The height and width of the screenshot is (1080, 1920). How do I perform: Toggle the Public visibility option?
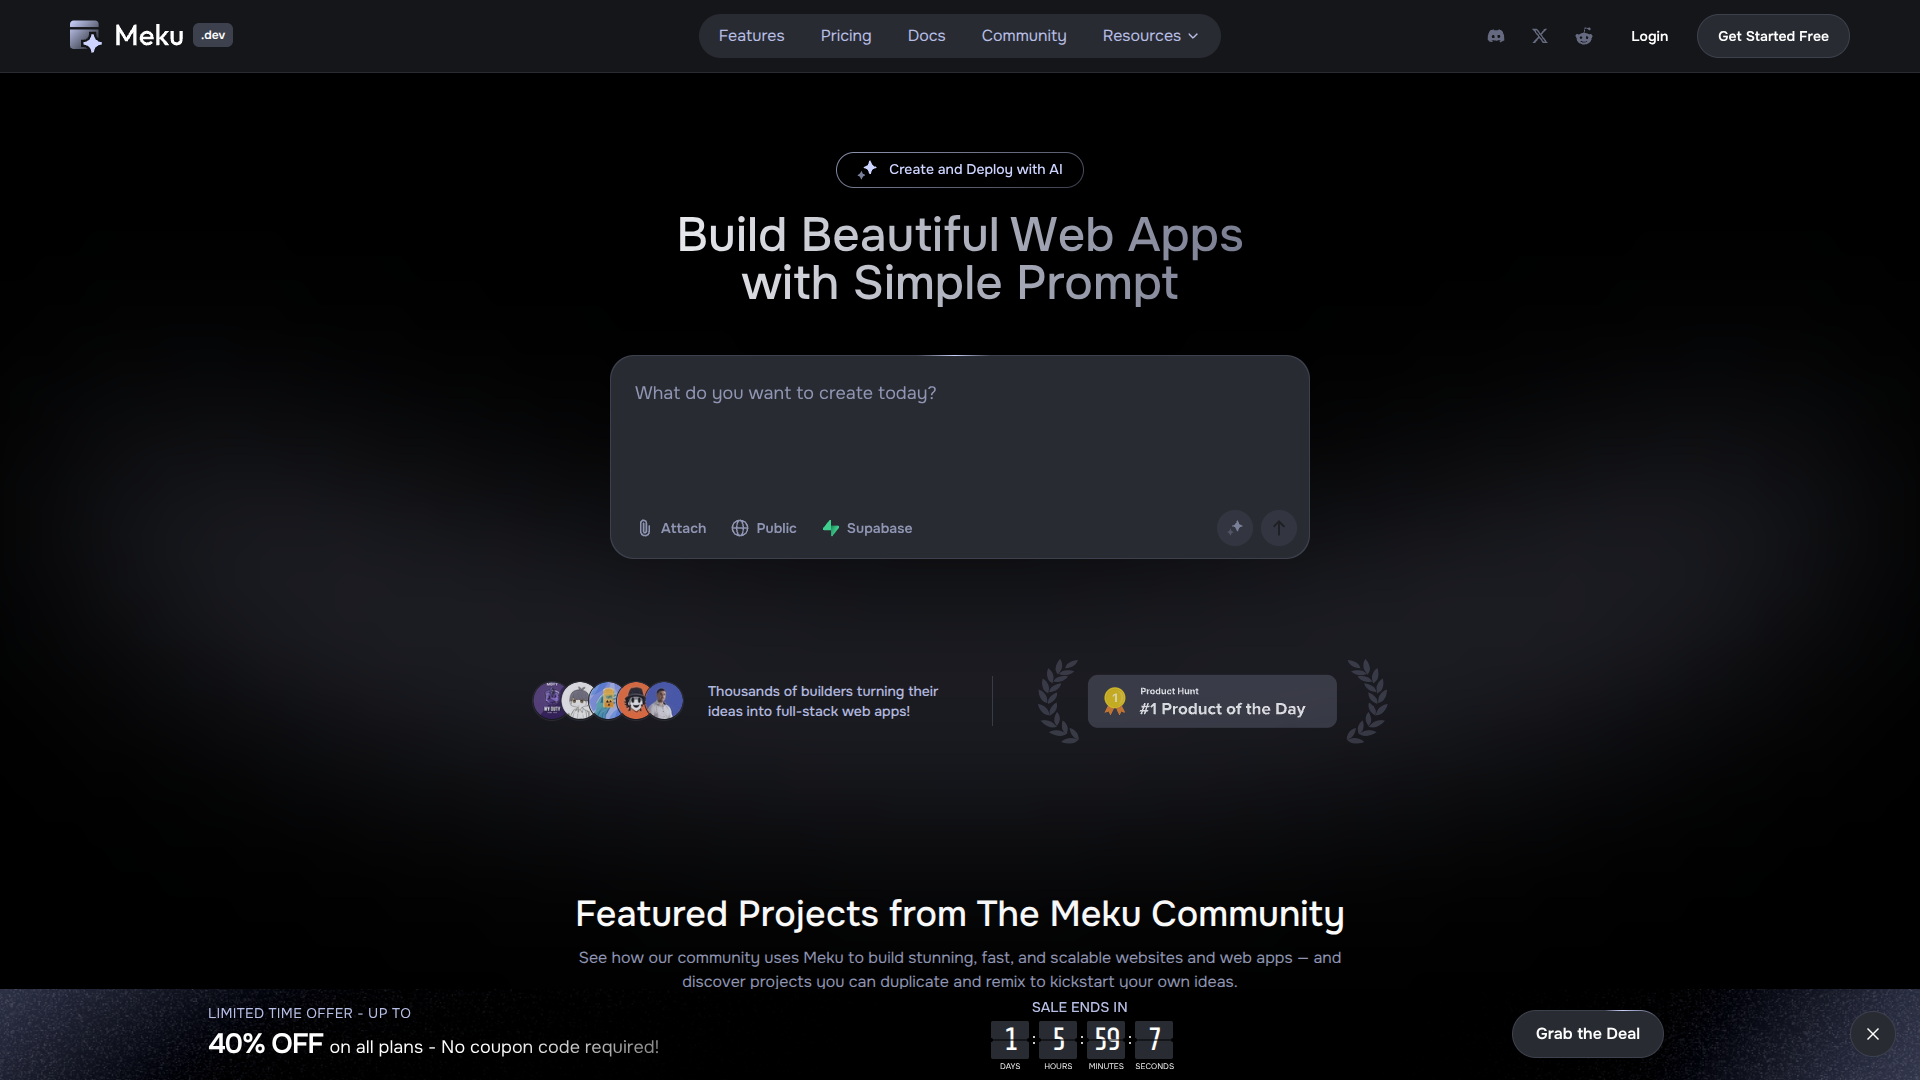tap(764, 528)
